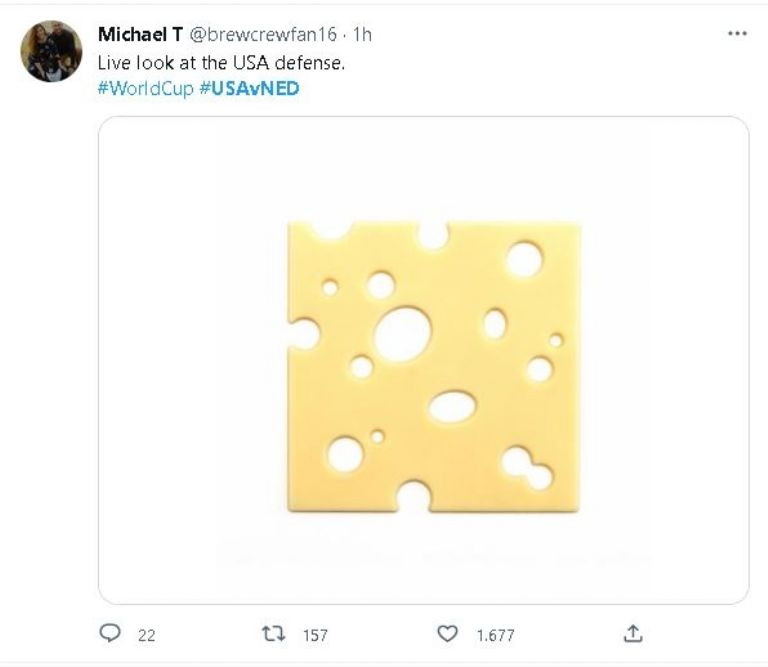Click the tweet text "Live look at the USA defense."
768x667 pixels.
pos(220,62)
